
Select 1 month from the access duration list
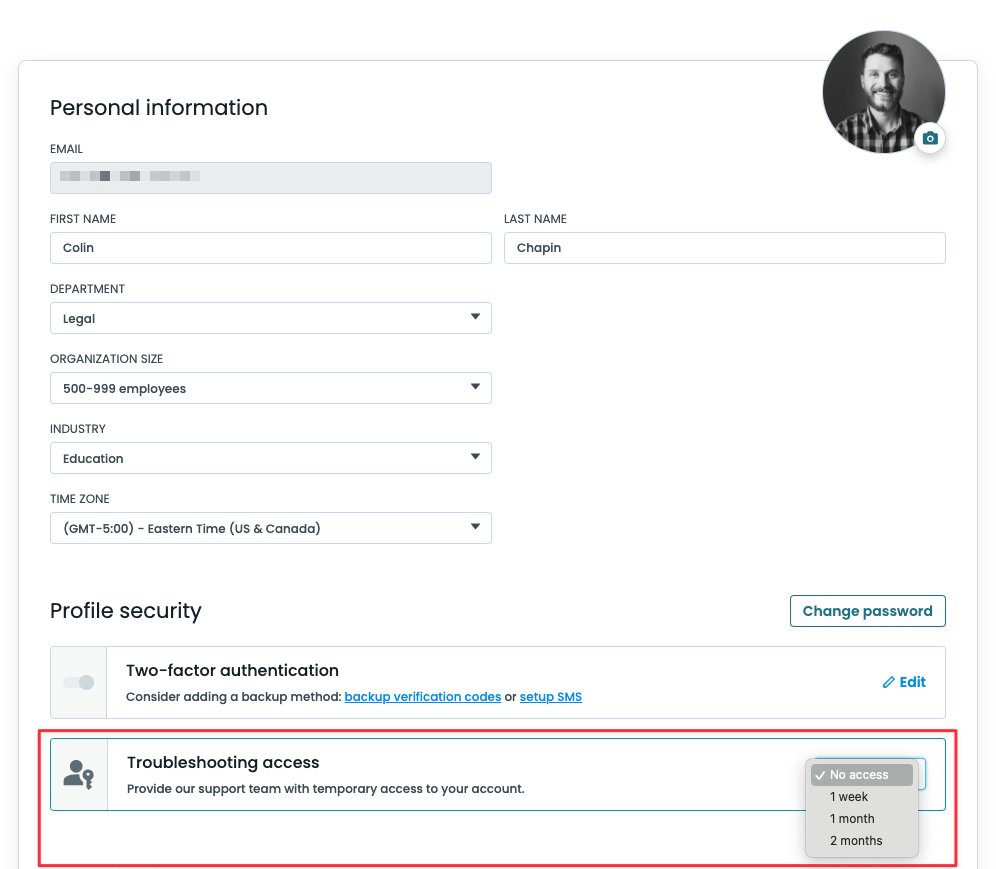[x=851, y=818]
